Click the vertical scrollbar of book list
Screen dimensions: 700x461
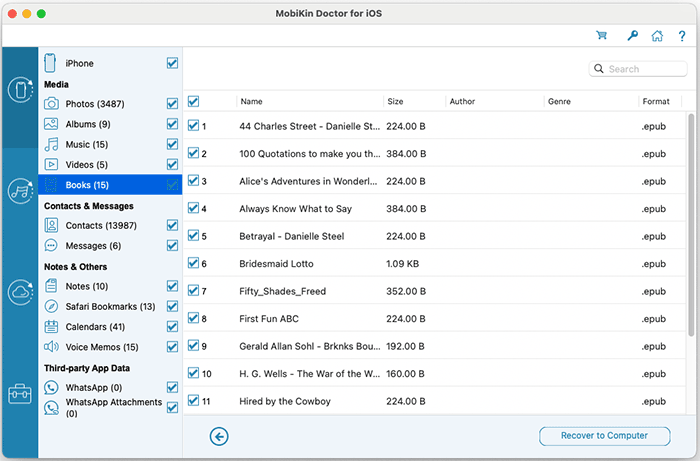(x=691, y=224)
